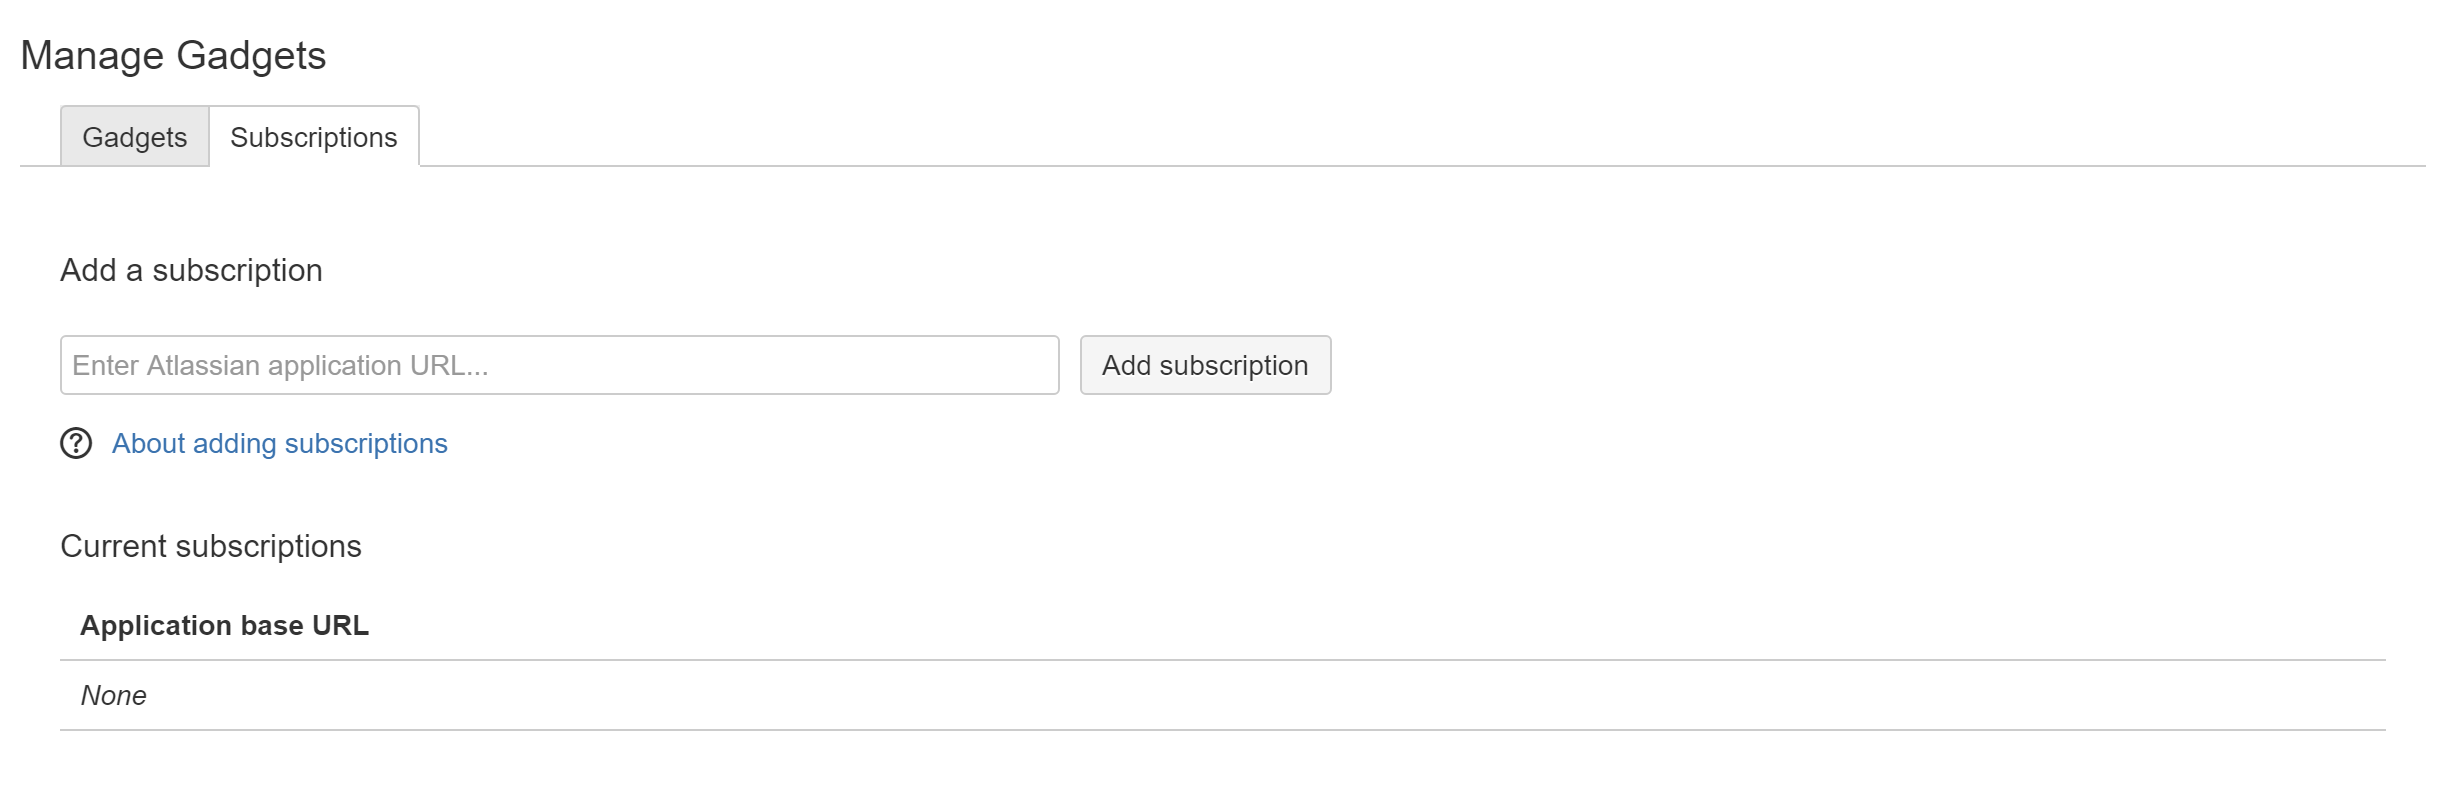Open help via the circled question mark
Viewport: 2446px width, 798px height.
76,443
